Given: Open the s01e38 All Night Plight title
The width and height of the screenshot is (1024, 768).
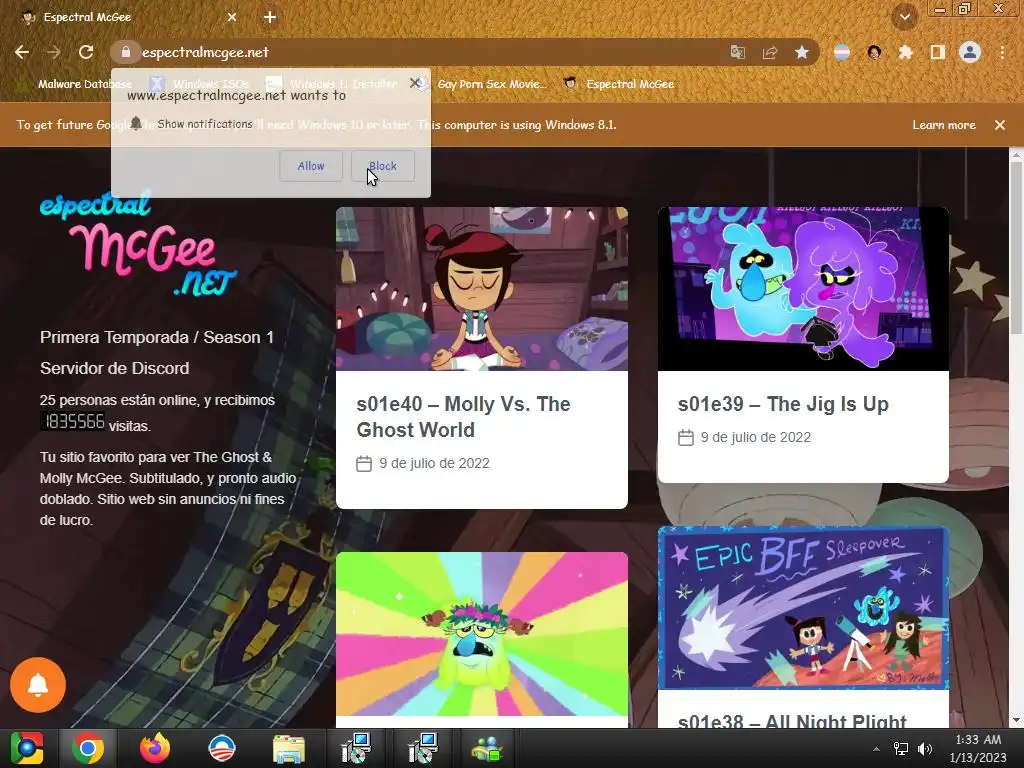Looking at the screenshot, I should click(792, 720).
